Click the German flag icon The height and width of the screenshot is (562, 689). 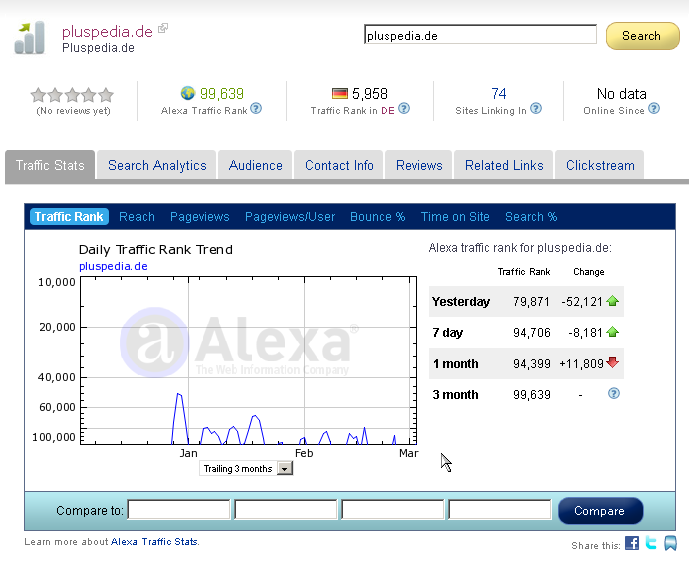[340, 93]
